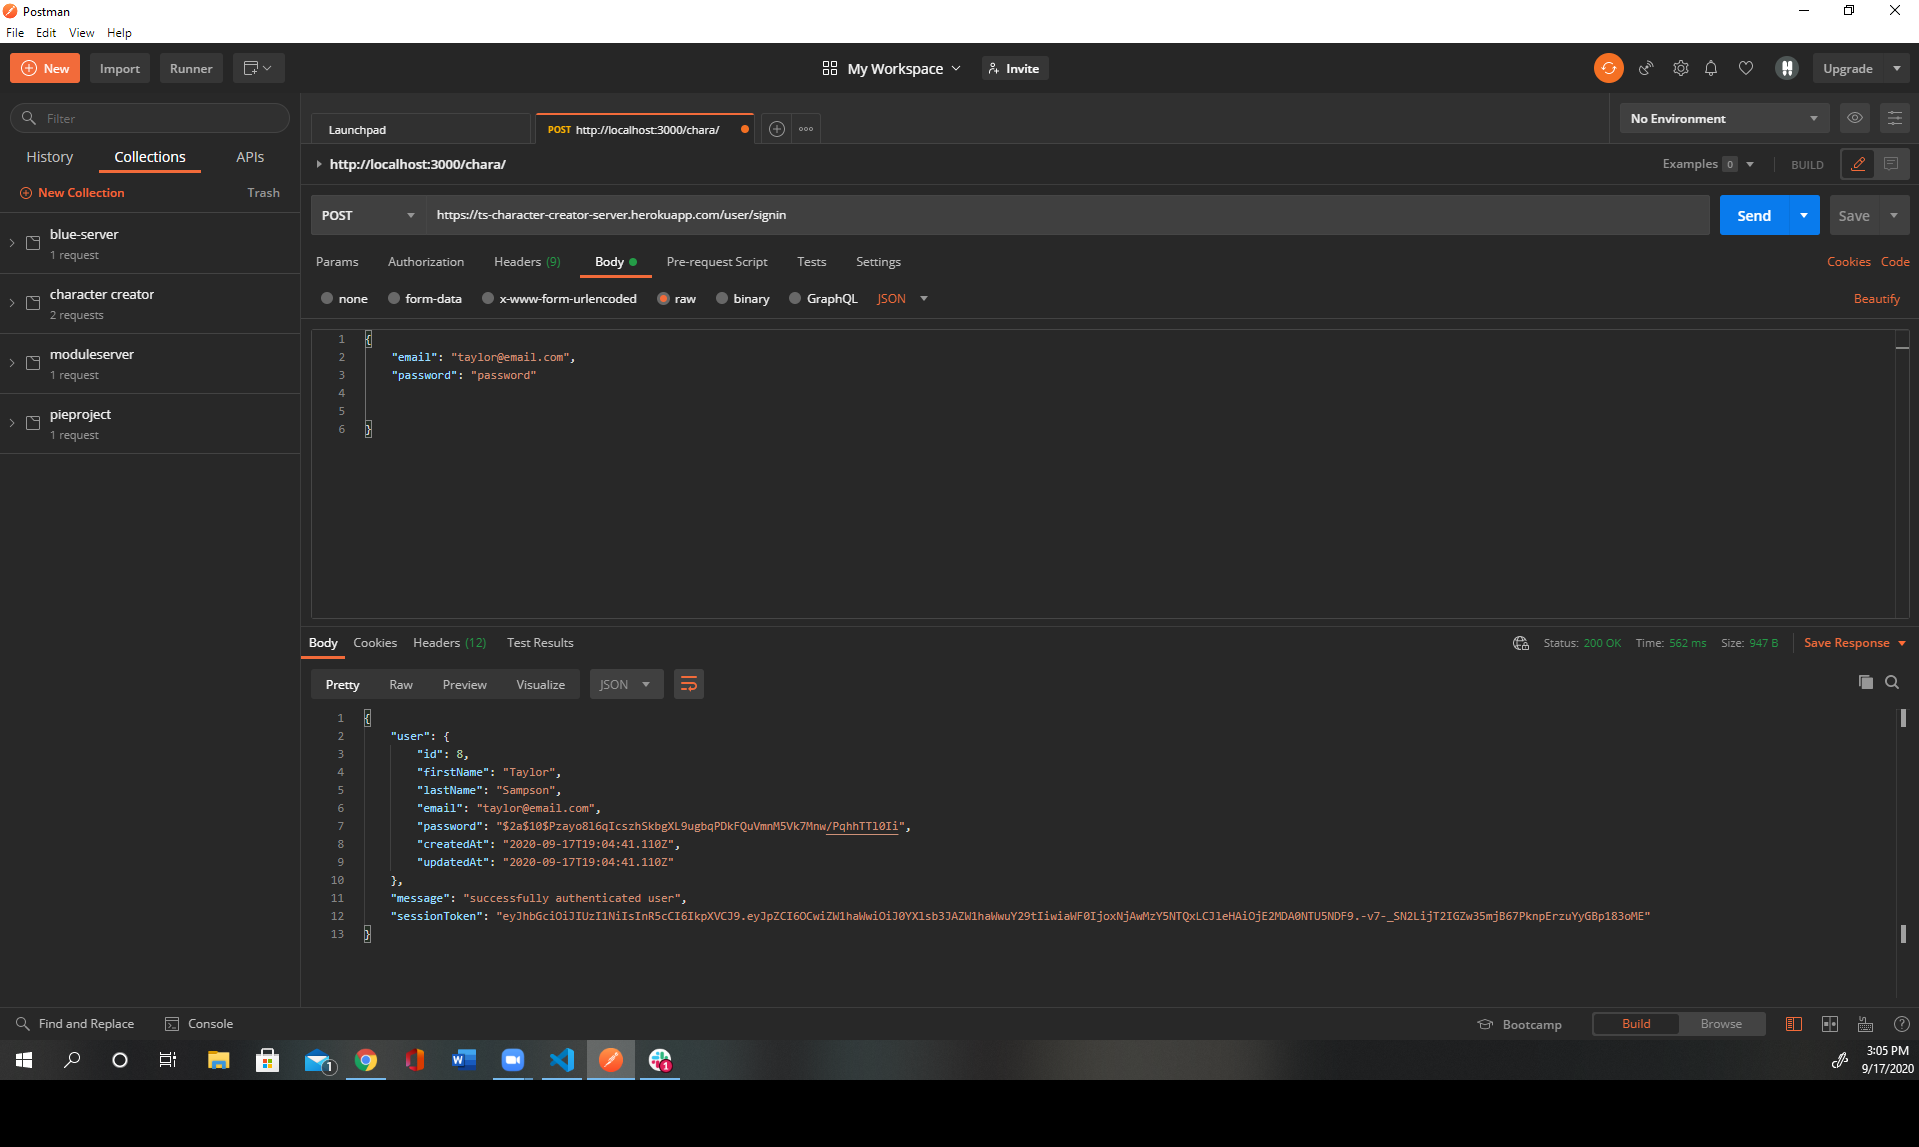Open the comments icon beside Build
1919x1147 pixels.
coord(1891,164)
